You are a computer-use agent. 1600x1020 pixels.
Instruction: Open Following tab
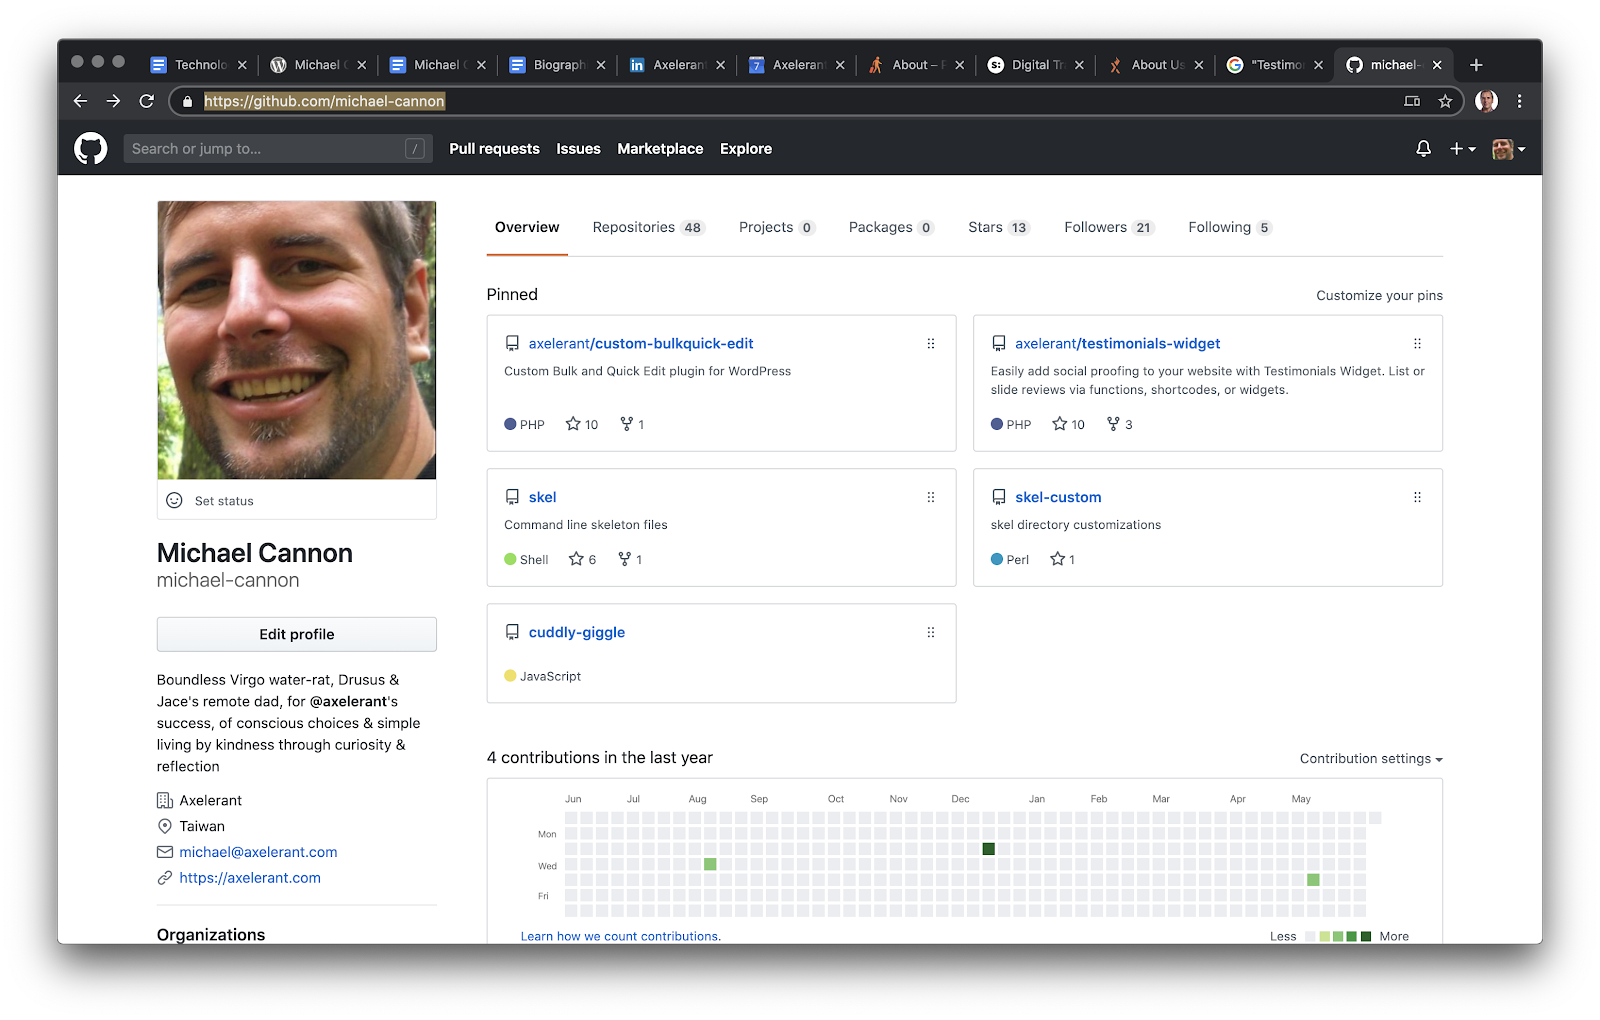(x=1230, y=227)
